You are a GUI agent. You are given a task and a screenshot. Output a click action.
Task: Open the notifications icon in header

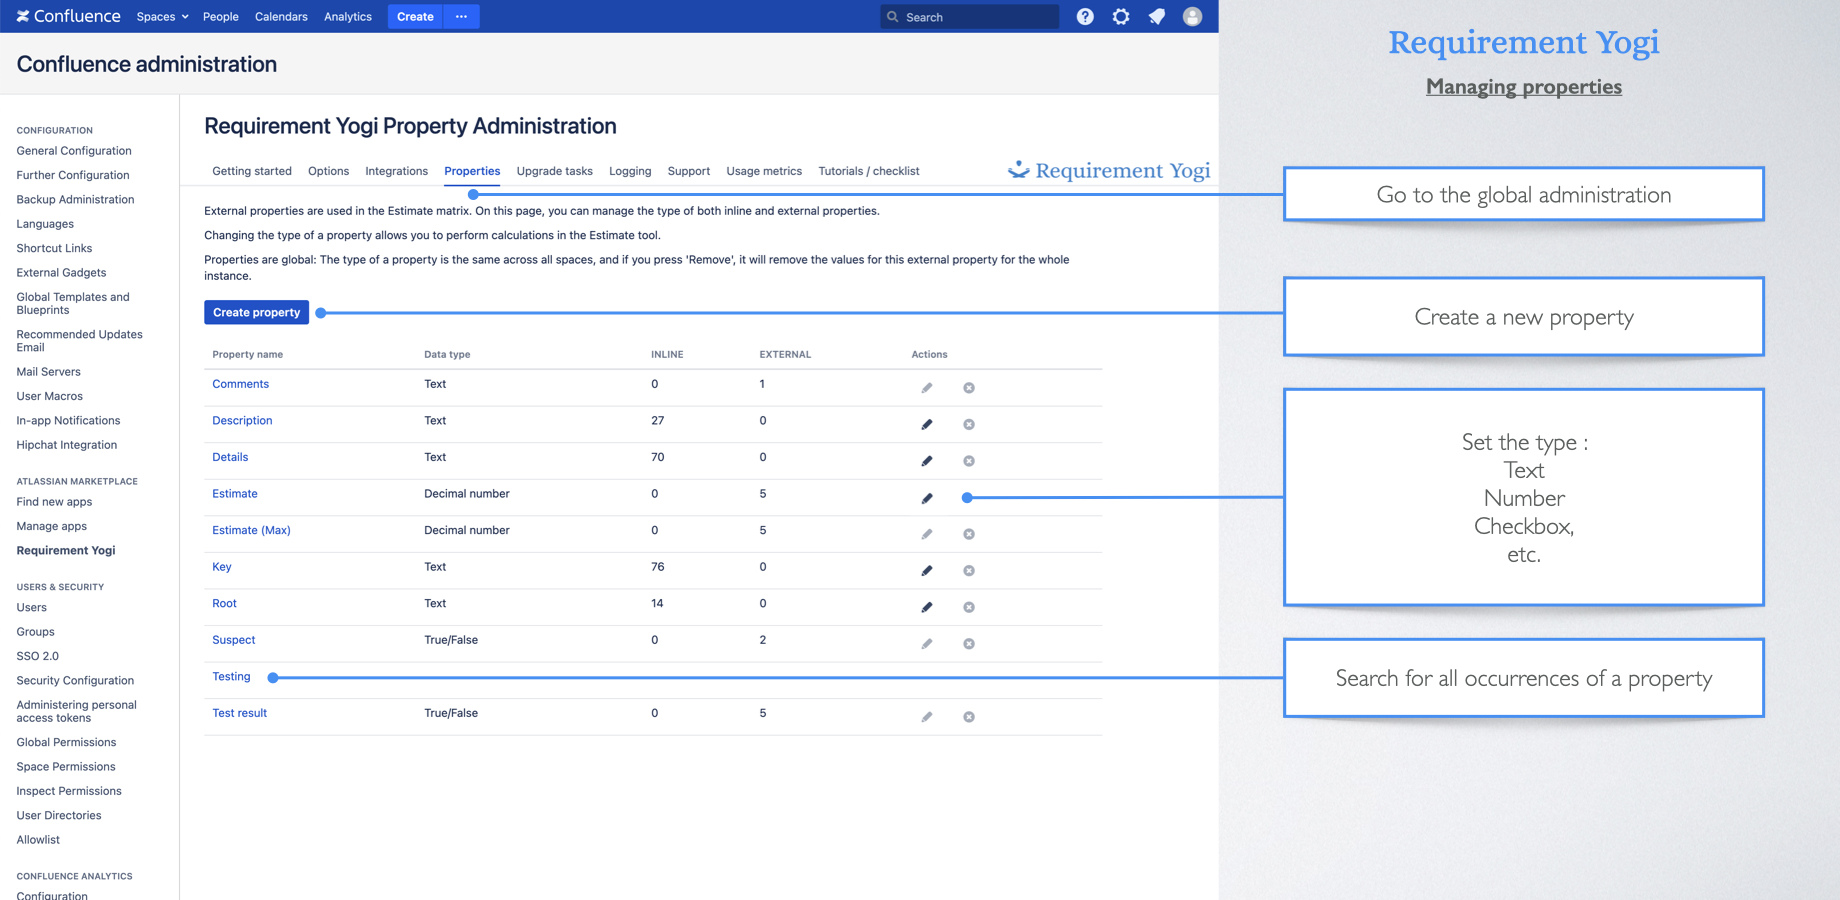click(1157, 17)
